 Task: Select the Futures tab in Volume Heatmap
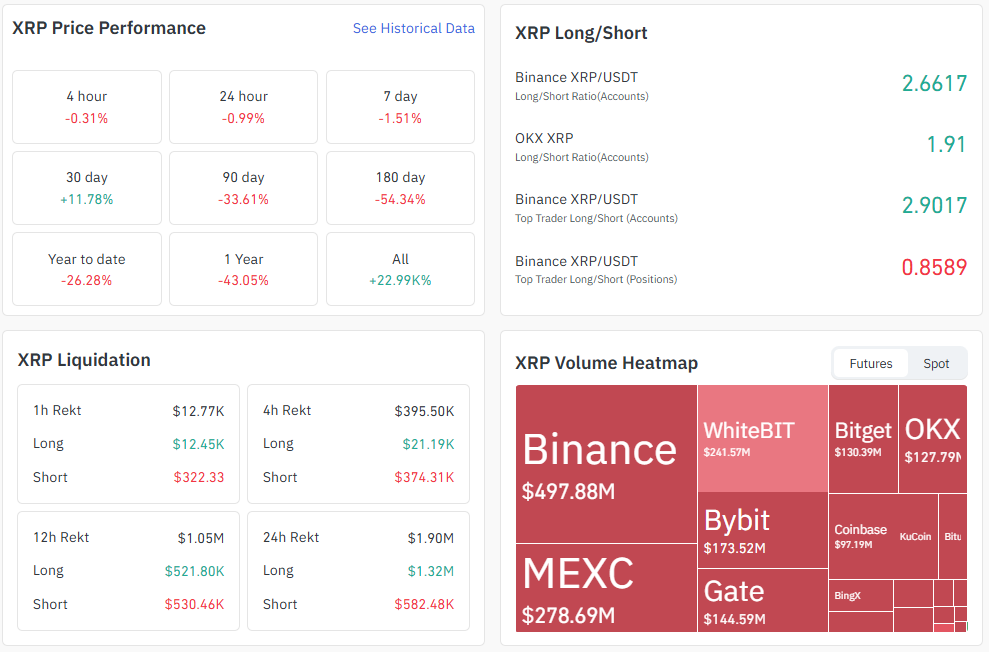(870, 364)
